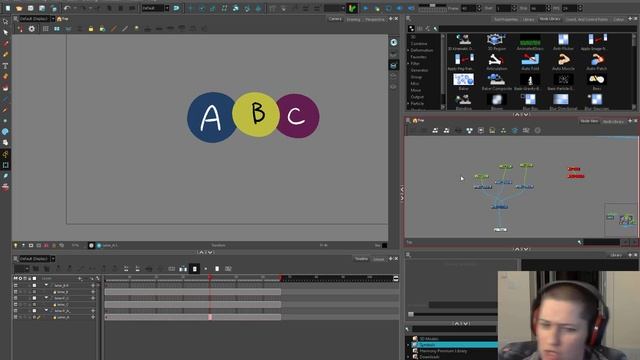Pick the Auto Patch node icon
Screen dimensions: 640x360
point(597,60)
